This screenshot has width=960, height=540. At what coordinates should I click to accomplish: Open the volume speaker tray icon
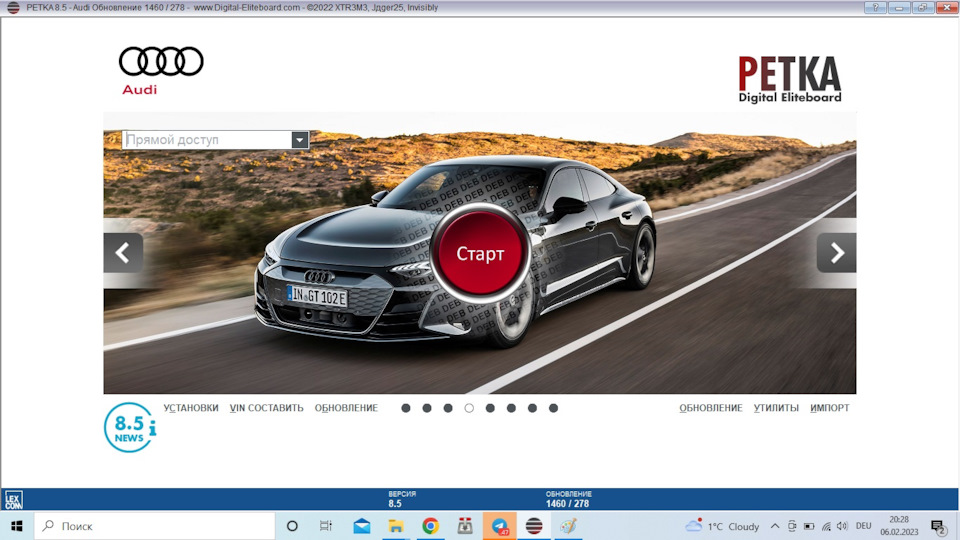[842, 526]
